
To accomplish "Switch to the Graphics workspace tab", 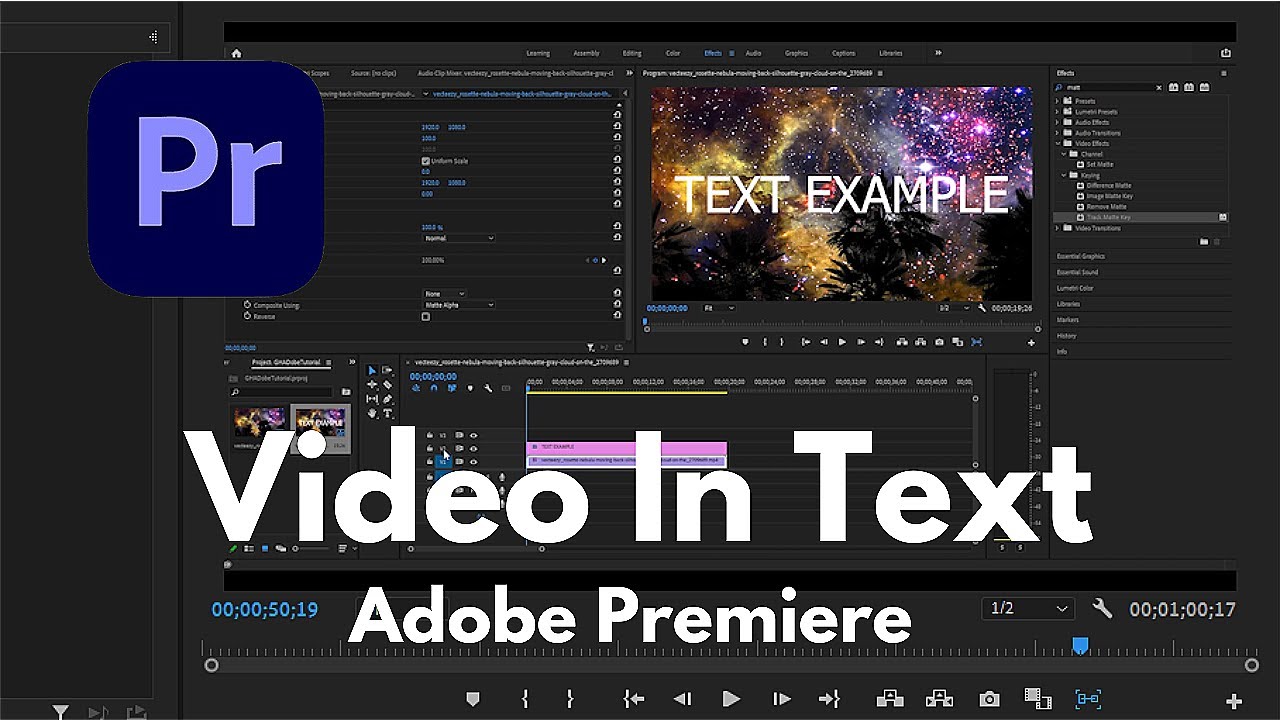I will point(796,53).
